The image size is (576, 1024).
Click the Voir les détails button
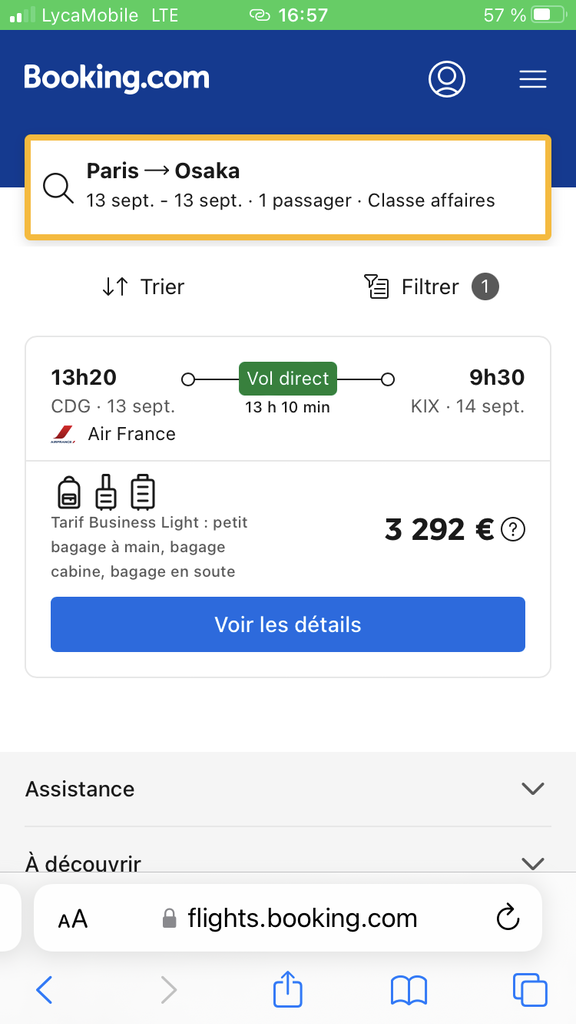point(288,624)
